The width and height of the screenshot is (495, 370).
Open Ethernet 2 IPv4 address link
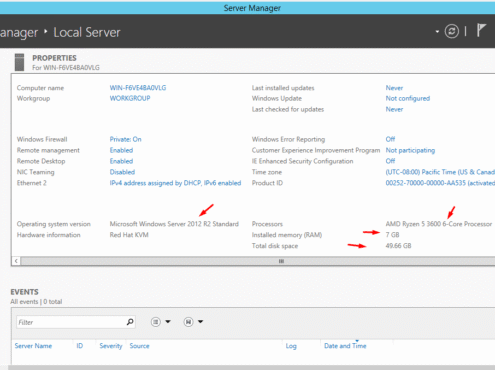pyautogui.click(x=175, y=183)
